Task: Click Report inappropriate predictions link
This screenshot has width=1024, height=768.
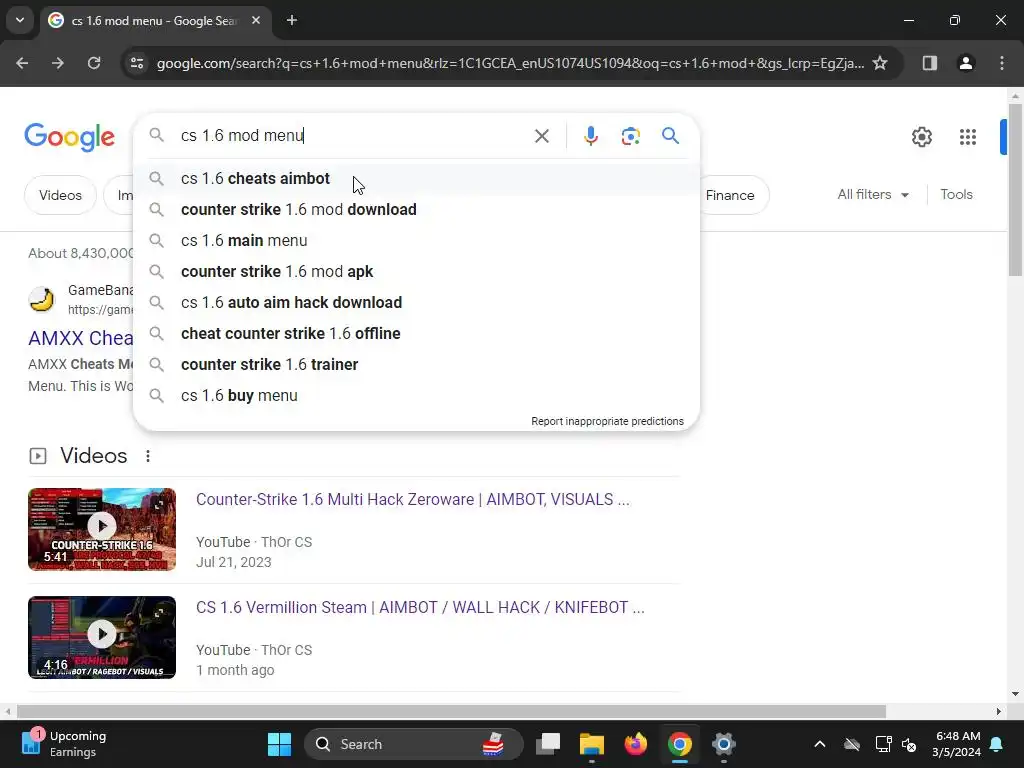Action: 607,421
